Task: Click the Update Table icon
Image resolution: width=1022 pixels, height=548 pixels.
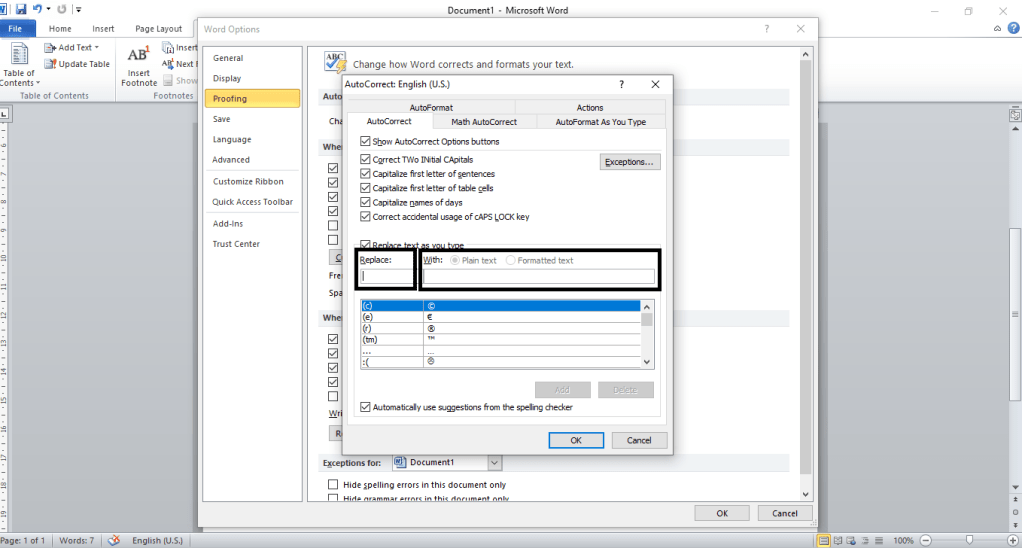Action: (x=50, y=64)
